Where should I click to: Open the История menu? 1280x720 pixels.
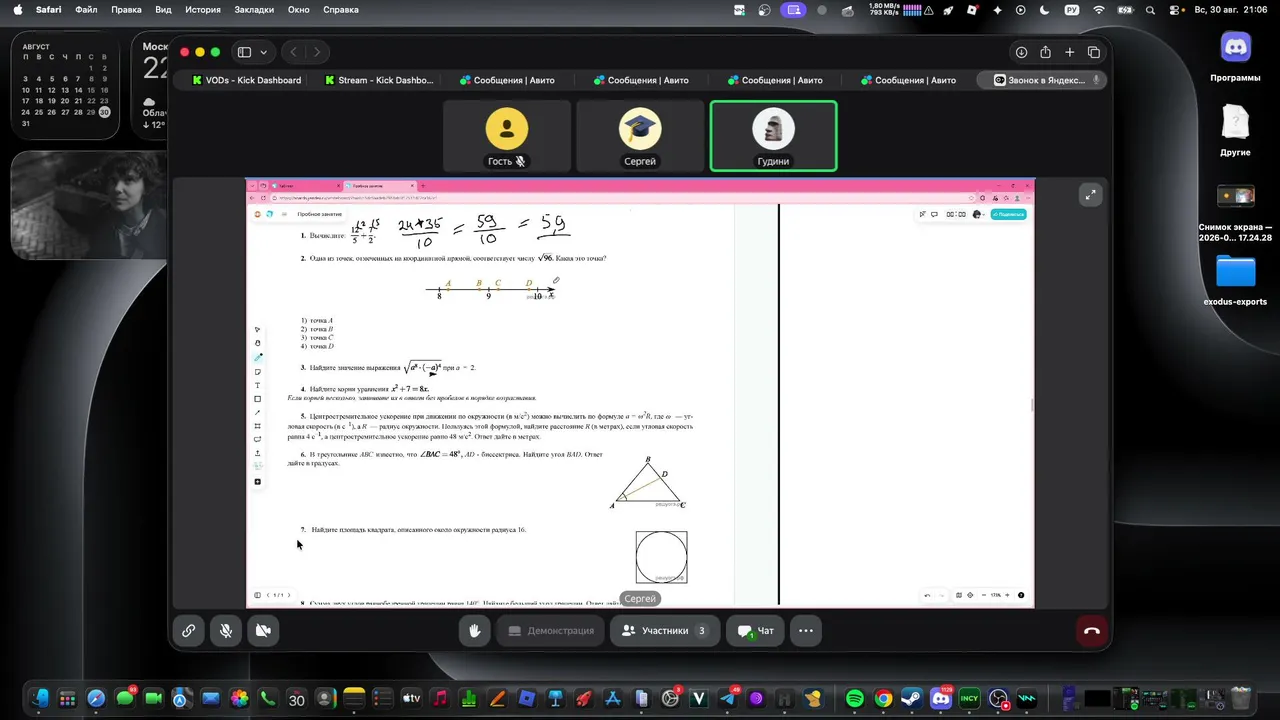point(203,10)
